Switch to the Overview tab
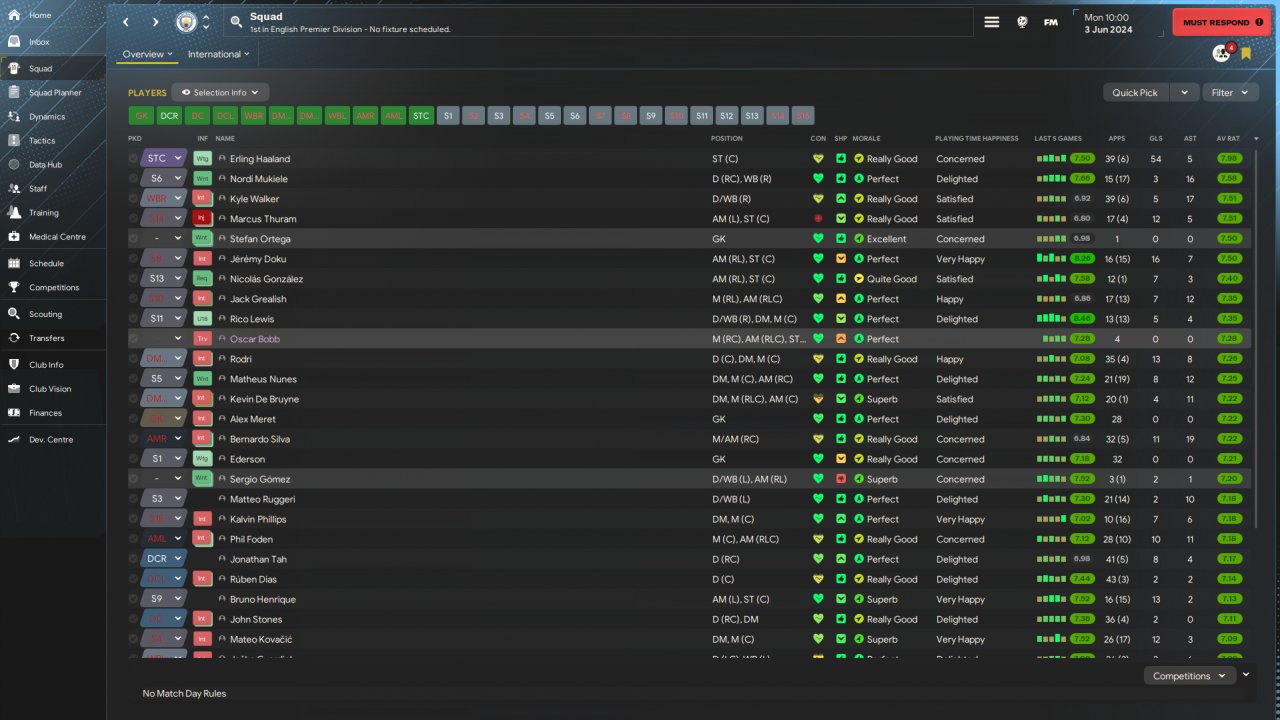 147,54
